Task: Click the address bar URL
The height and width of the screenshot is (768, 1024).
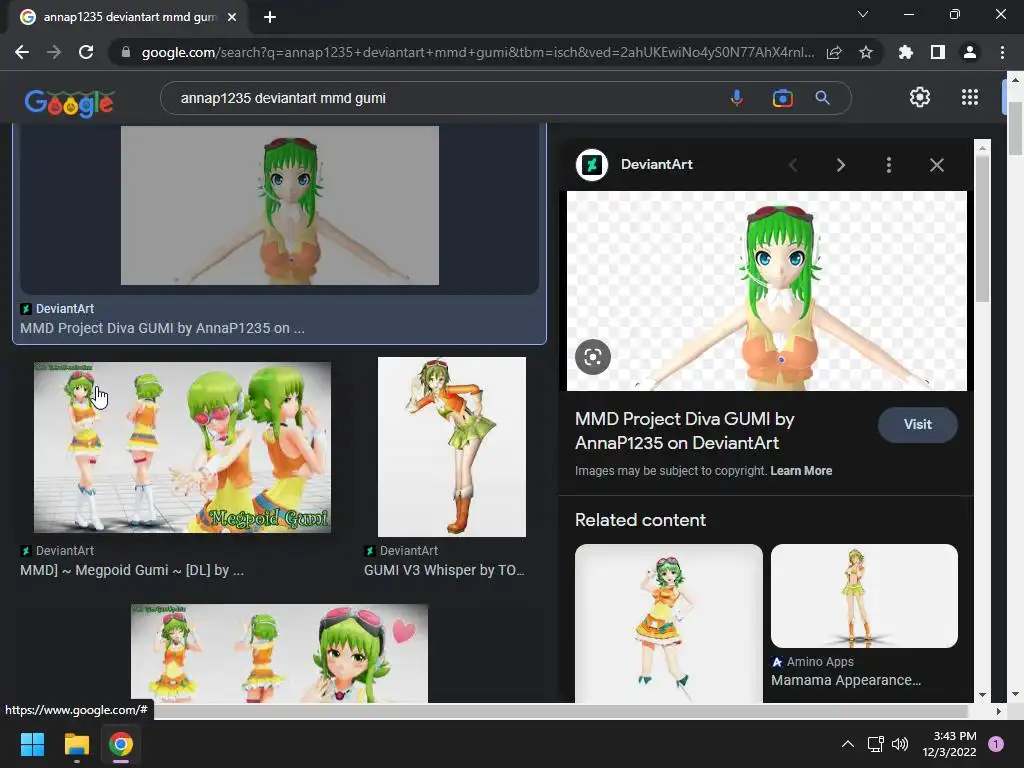Action: (x=477, y=52)
